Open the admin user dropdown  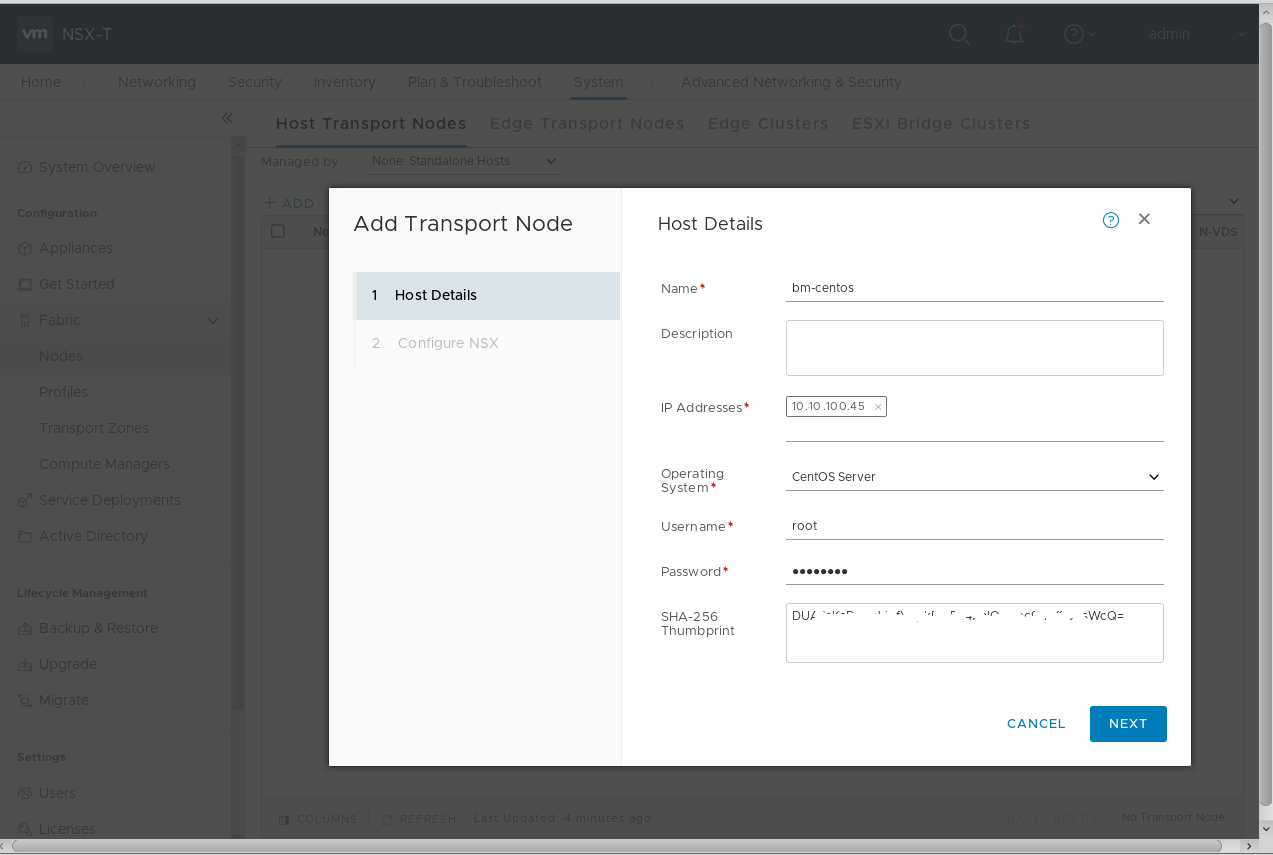click(x=1197, y=34)
